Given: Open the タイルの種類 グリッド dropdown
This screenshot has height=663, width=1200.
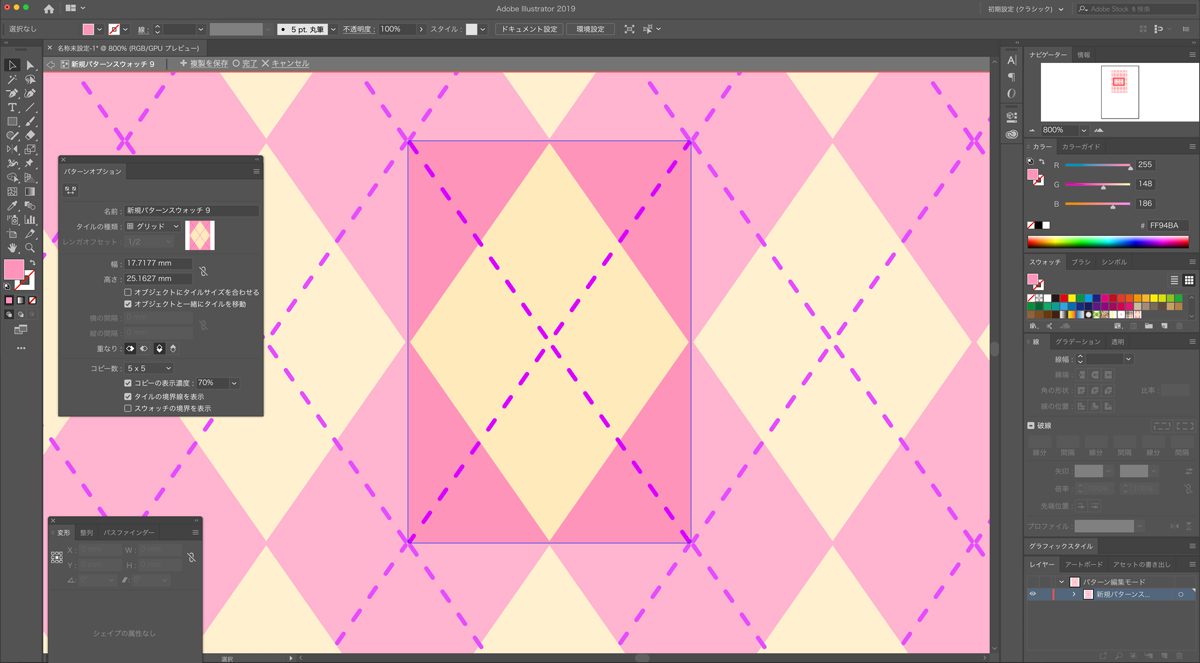Looking at the screenshot, I should click(x=153, y=227).
